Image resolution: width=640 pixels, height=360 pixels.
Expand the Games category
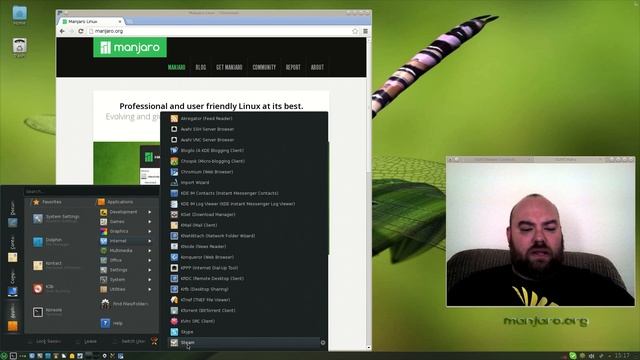[x=126, y=222]
